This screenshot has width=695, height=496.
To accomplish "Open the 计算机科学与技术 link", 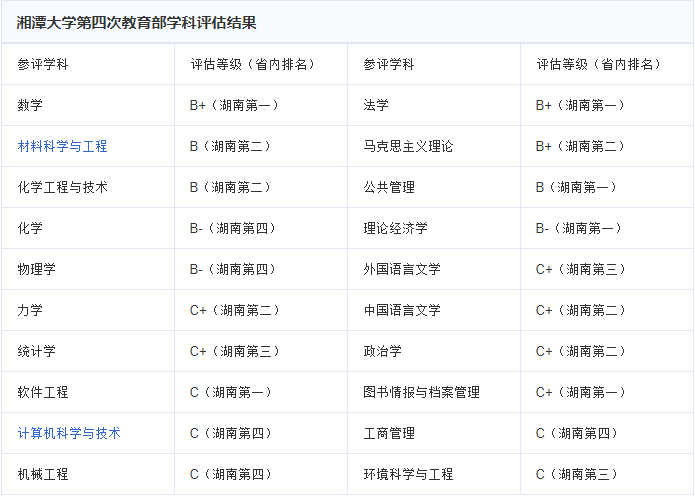I will tap(69, 433).
